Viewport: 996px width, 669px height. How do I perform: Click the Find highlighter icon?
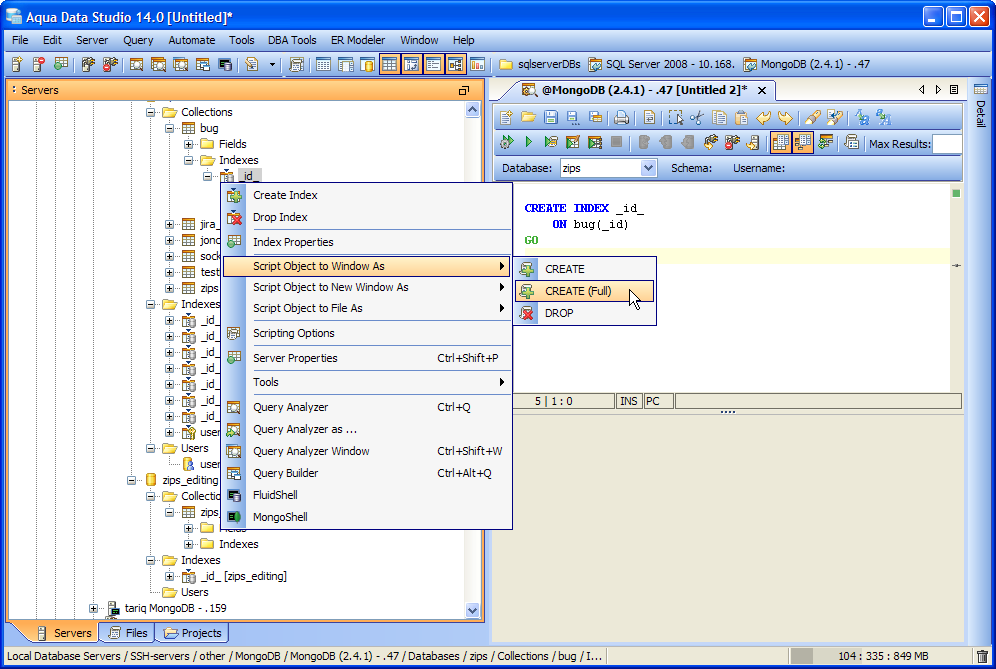pos(812,118)
